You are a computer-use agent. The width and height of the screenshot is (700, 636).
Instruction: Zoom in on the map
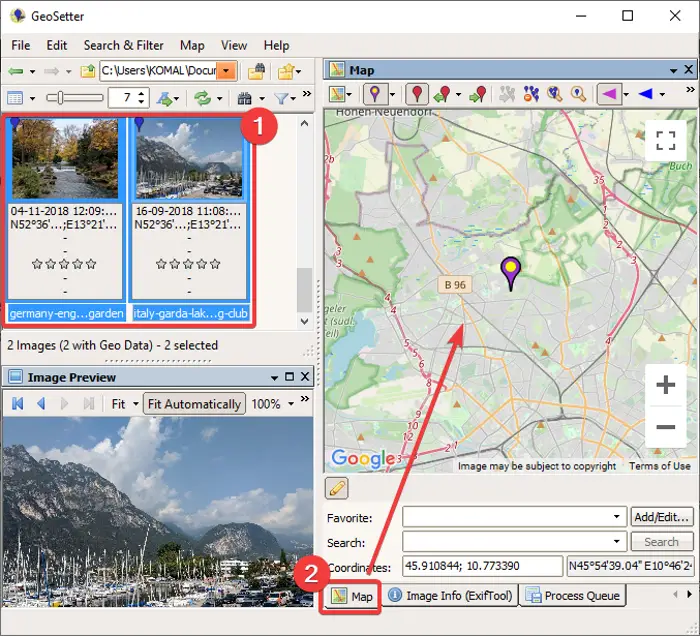666,385
